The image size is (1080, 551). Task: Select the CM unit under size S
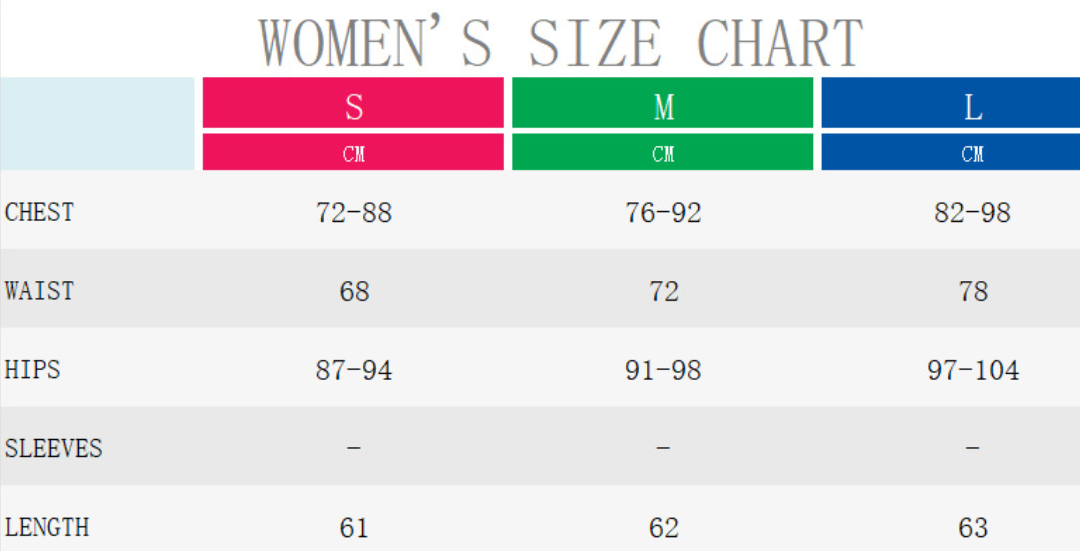pyautogui.click(x=353, y=154)
